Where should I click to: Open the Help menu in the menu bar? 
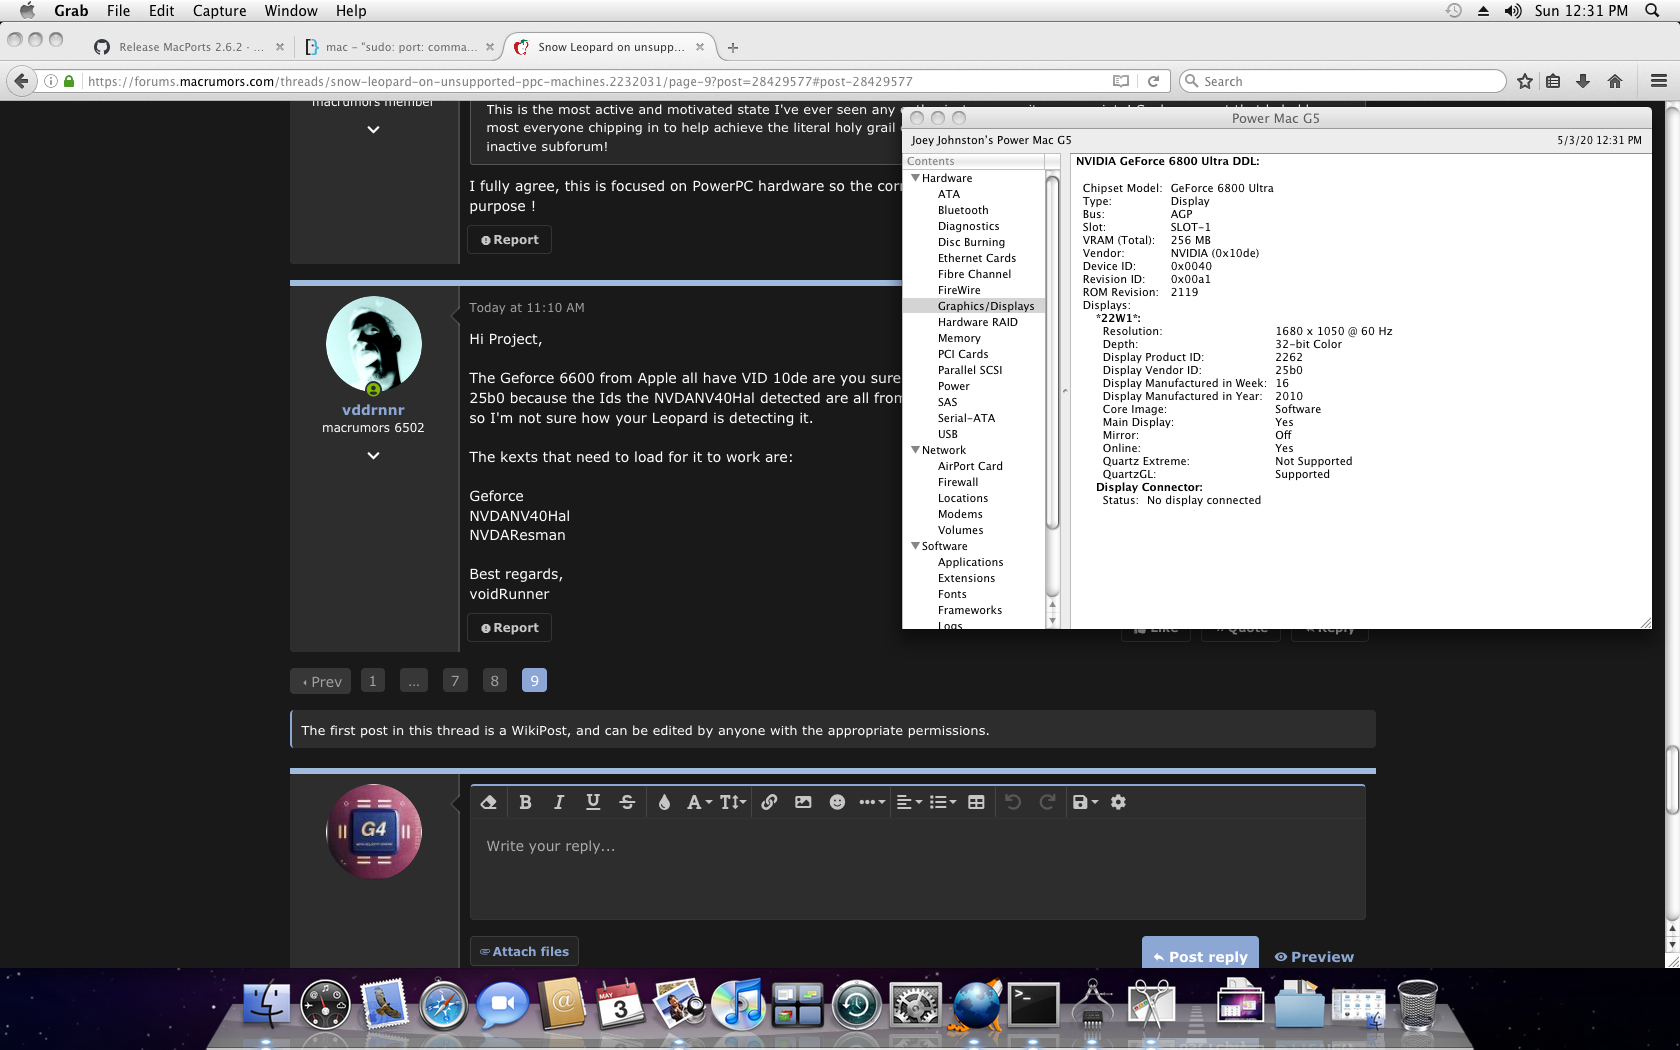click(x=351, y=11)
